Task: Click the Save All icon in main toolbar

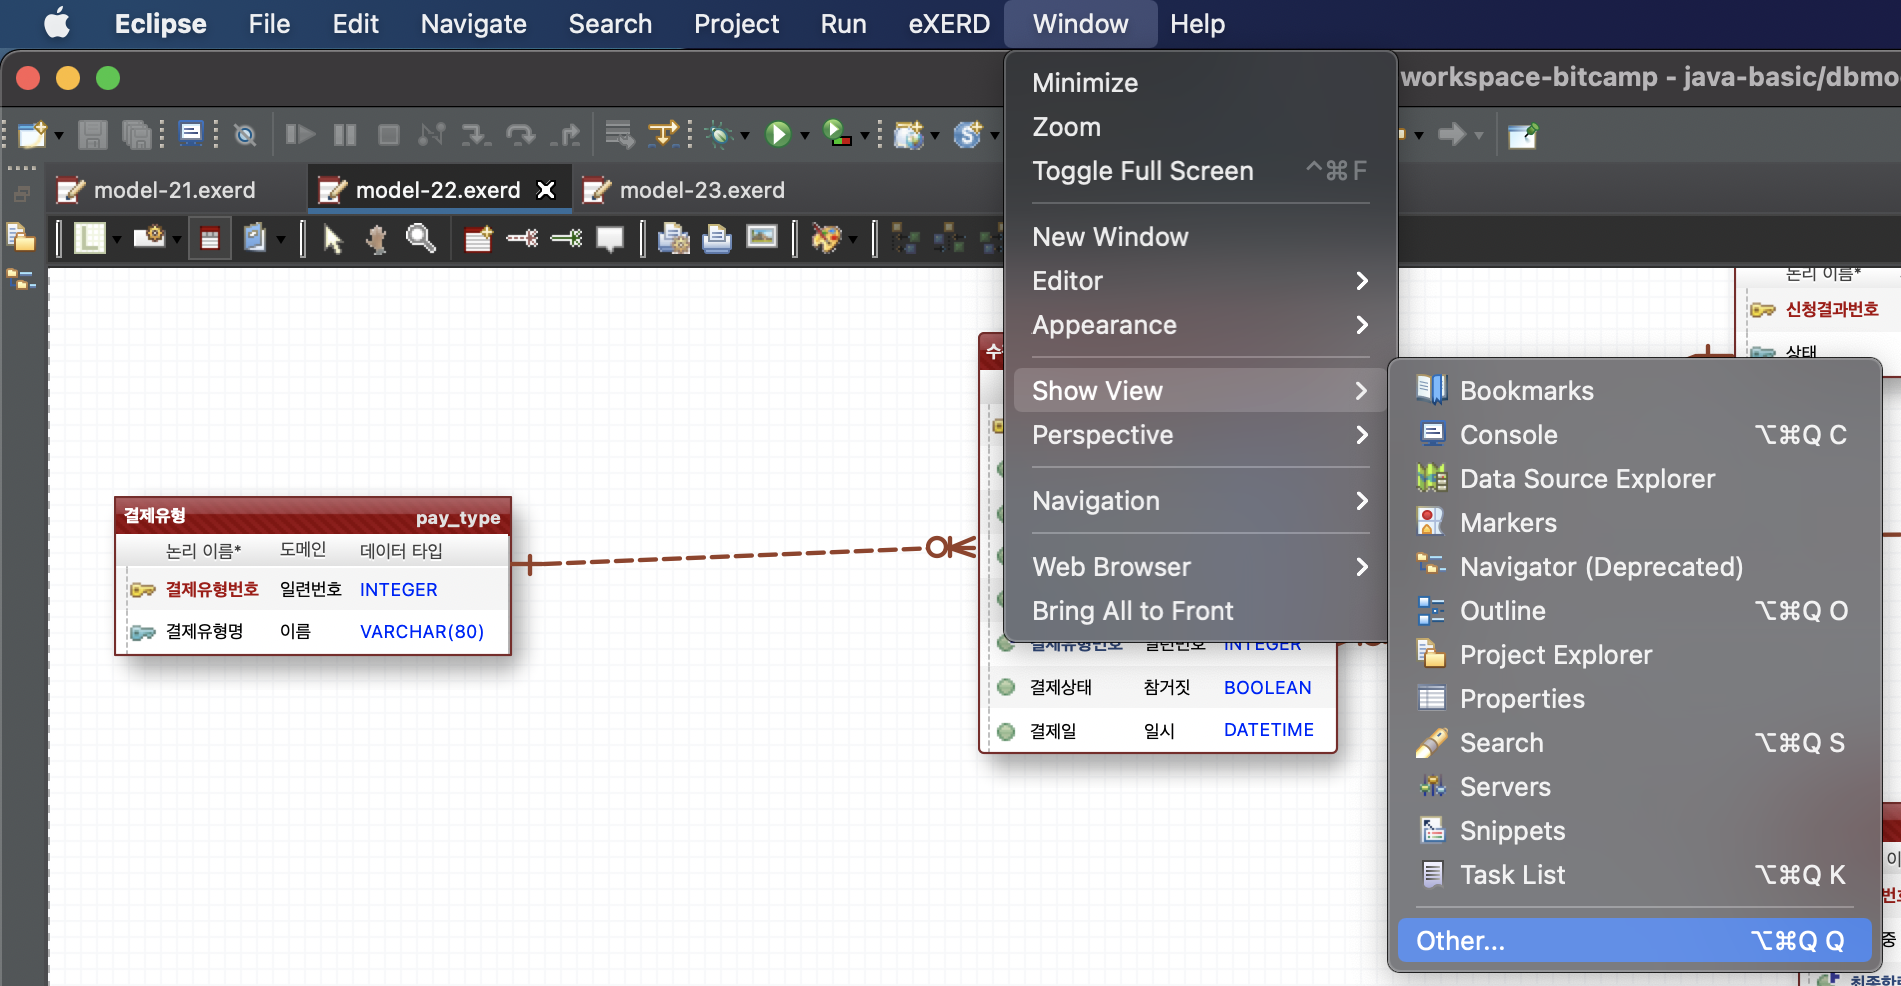Action: [x=137, y=134]
